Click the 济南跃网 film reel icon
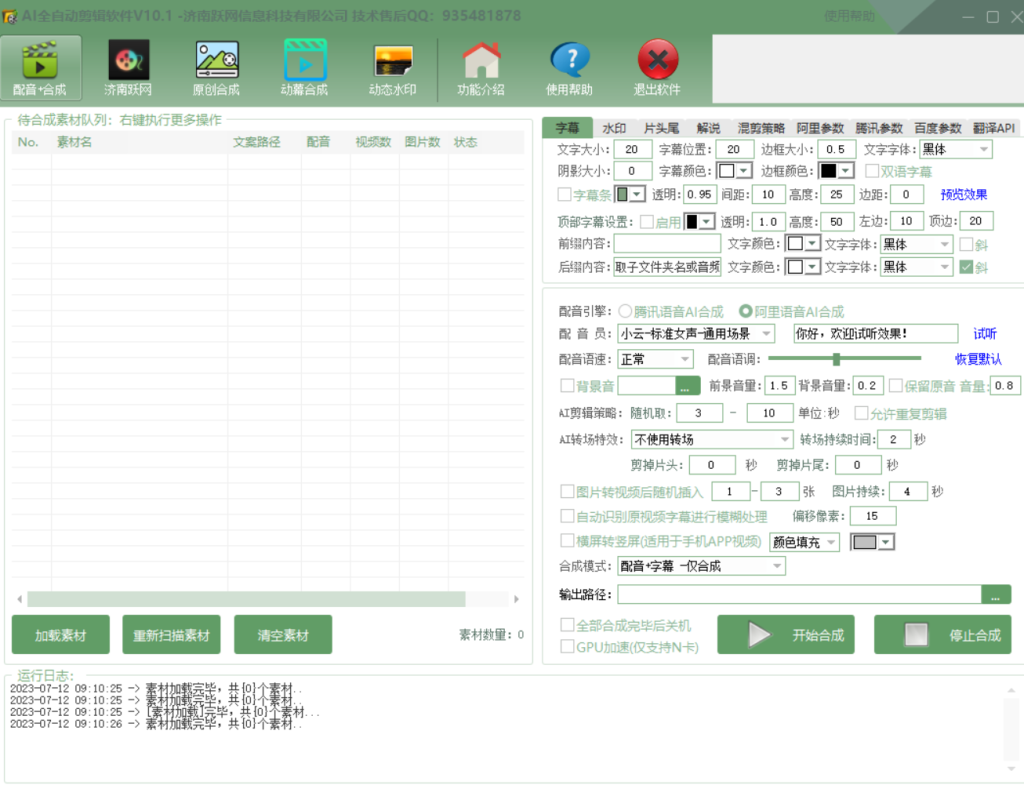The width and height of the screenshot is (1024, 796). point(129,62)
